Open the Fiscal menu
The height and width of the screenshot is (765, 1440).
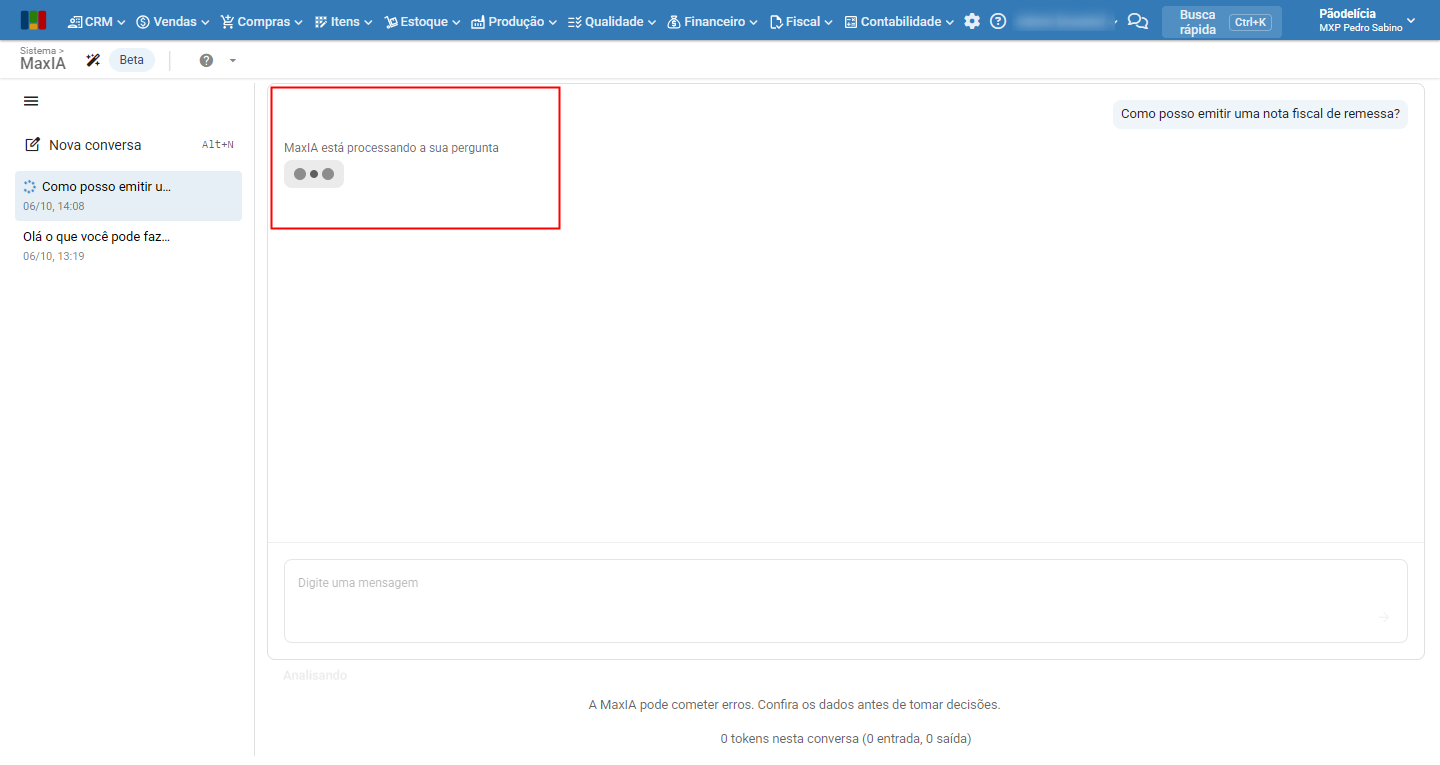pos(801,21)
